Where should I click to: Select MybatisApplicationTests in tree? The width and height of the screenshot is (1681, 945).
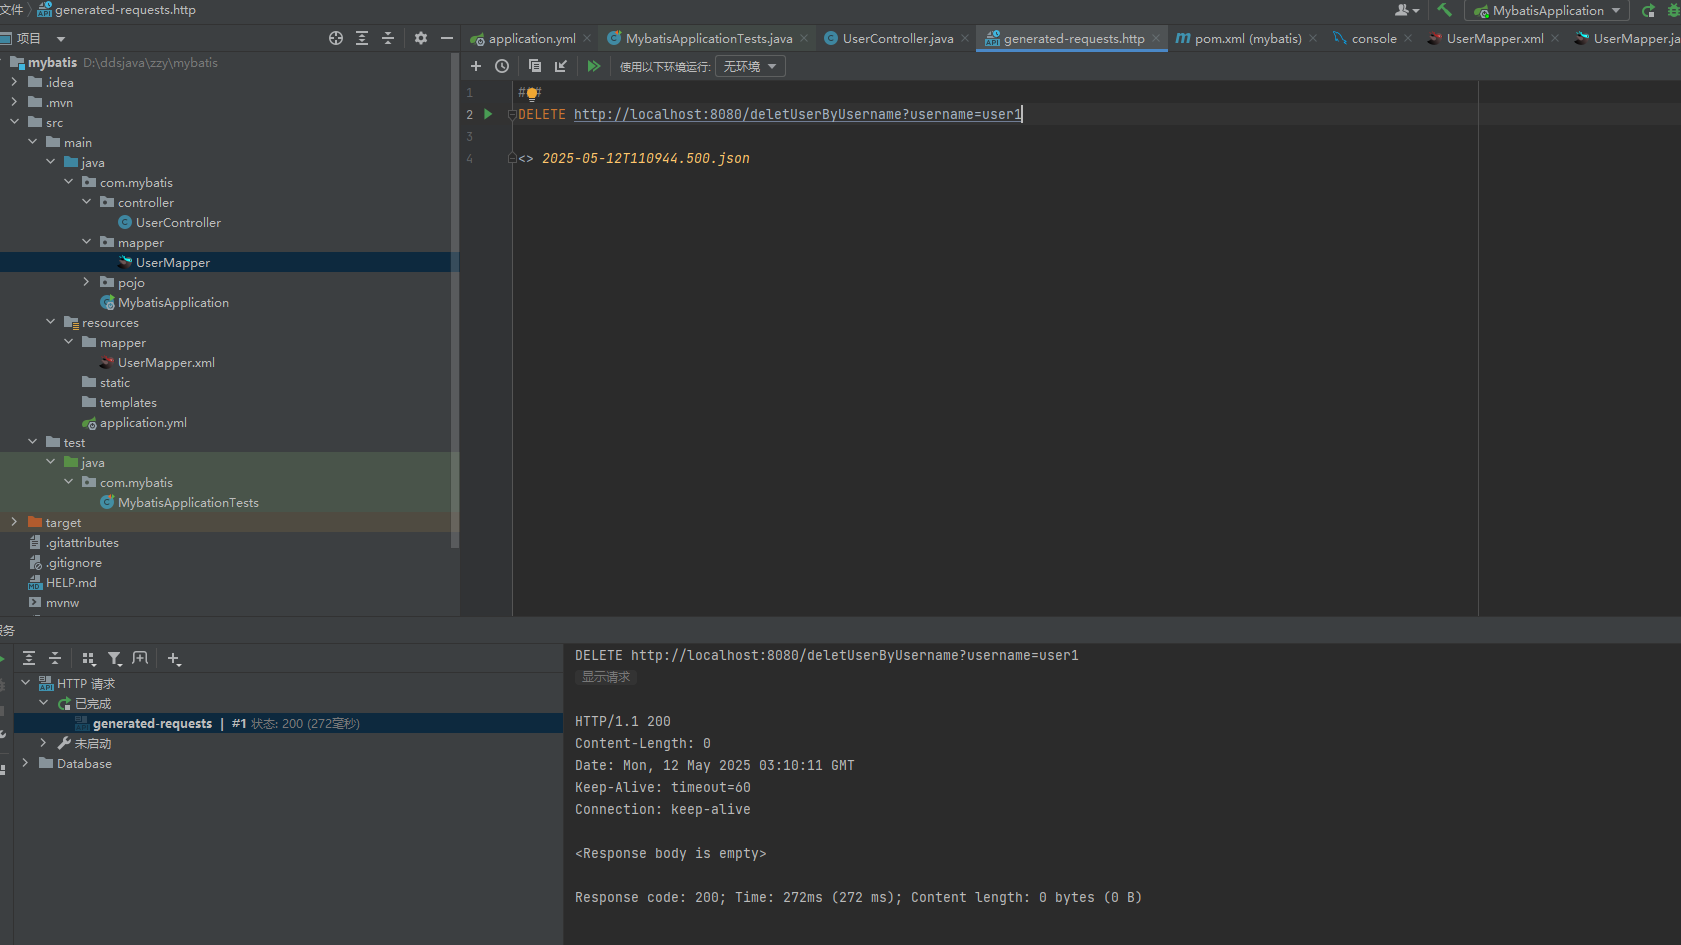[x=188, y=502]
